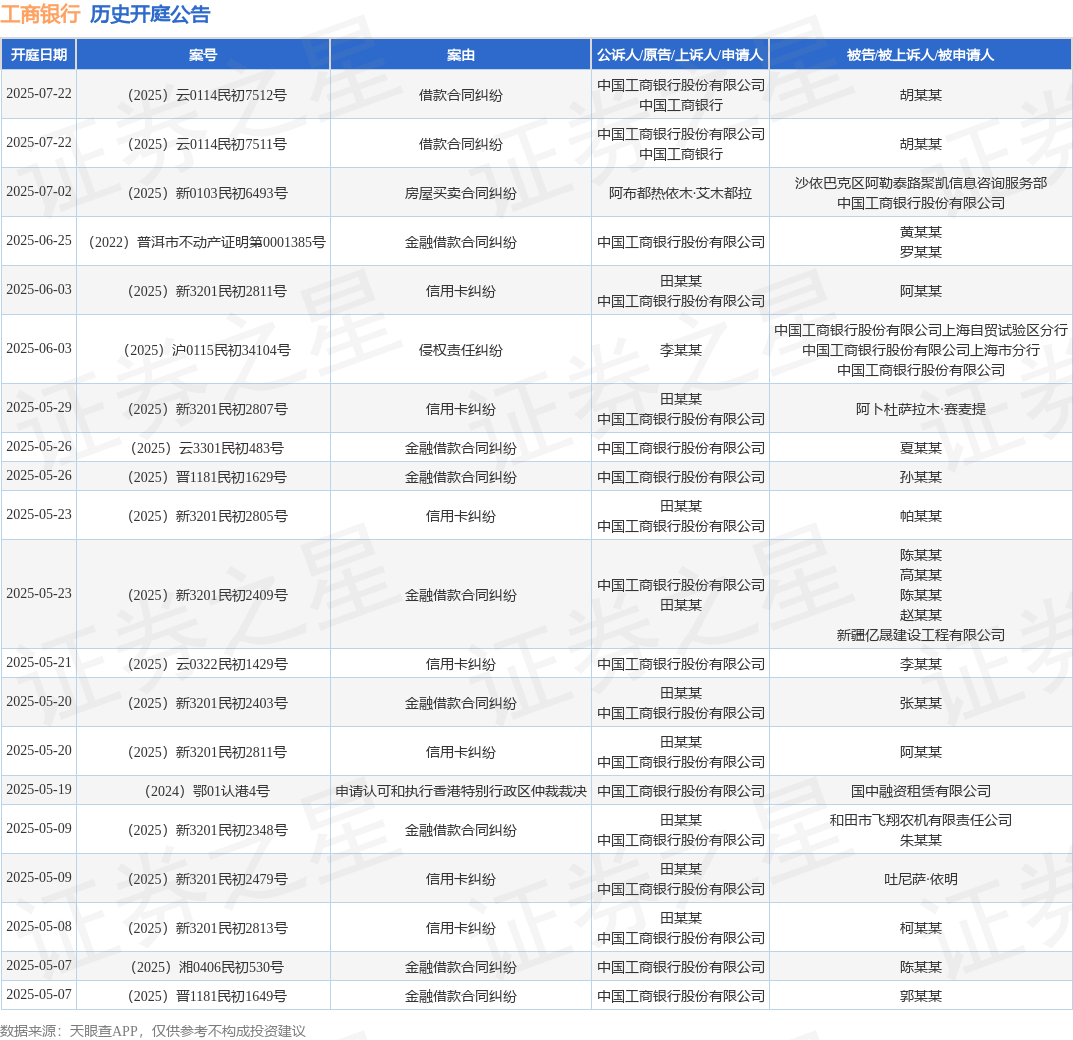The image size is (1073, 1040).
Task: Click case number (2025)云0114民初7511号
Action: tap(204, 144)
